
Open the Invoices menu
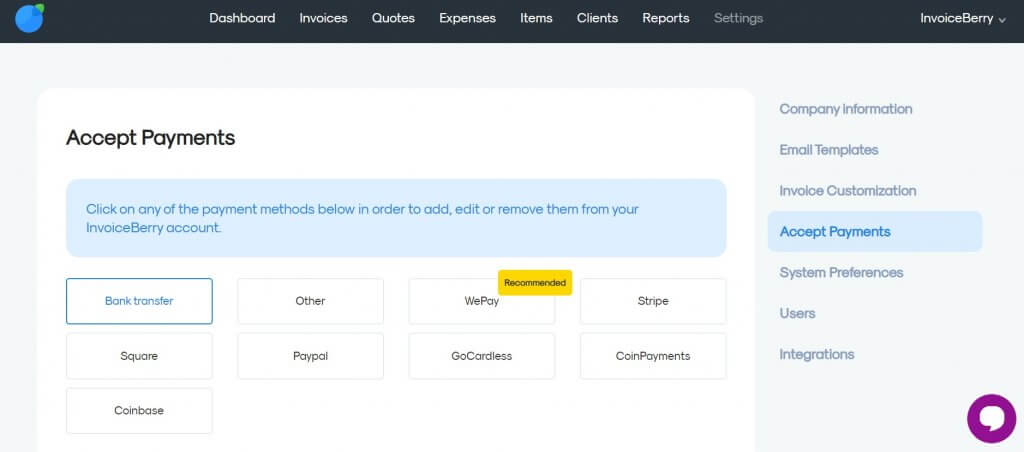tap(323, 18)
